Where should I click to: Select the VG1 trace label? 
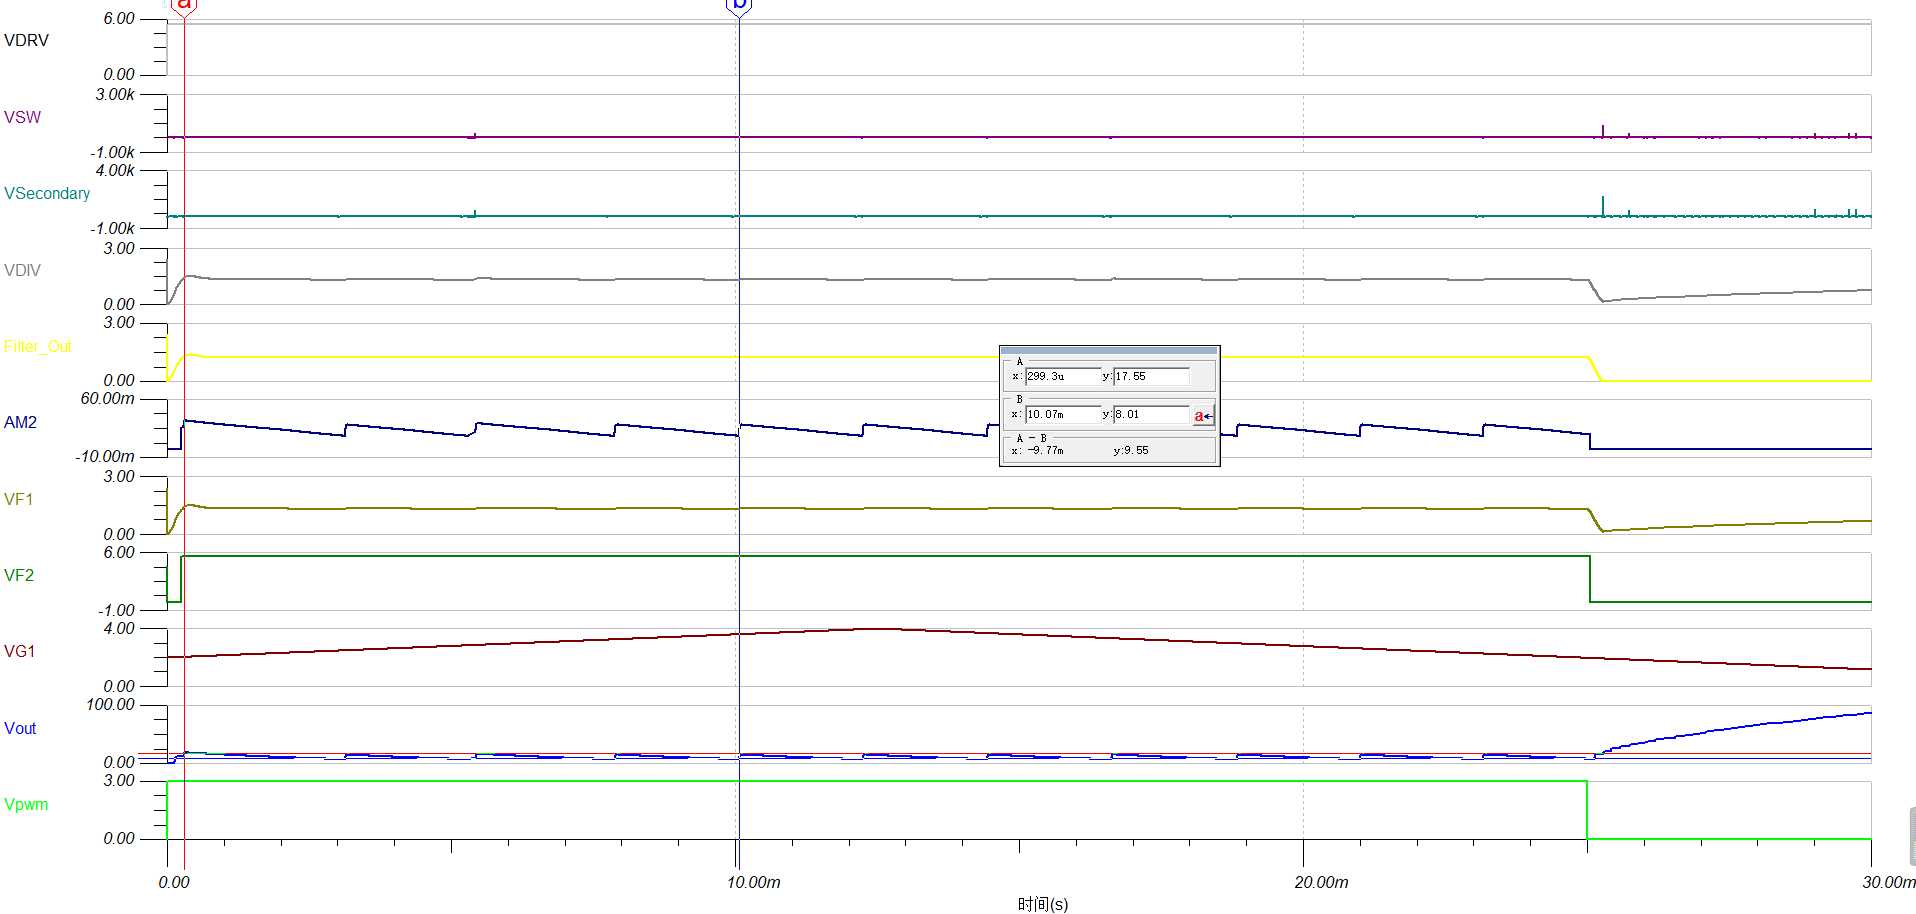[x=19, y=652]
